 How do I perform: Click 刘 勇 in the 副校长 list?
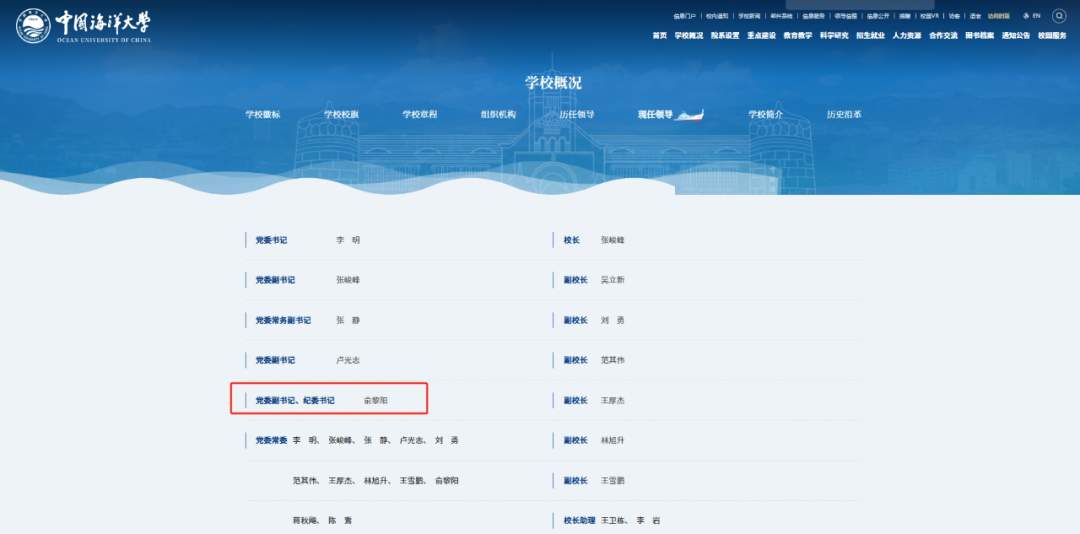tap(613, 320)
